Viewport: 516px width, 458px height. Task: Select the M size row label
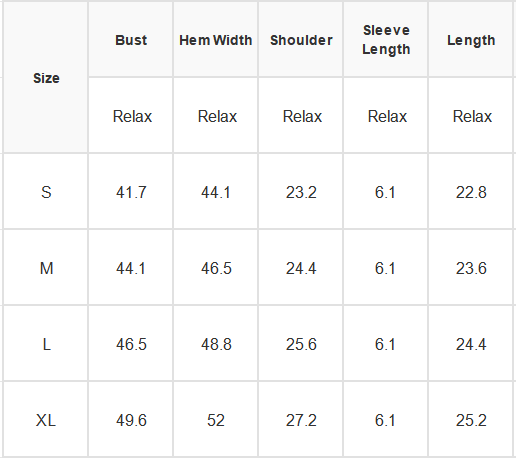[x=46, y=268]
